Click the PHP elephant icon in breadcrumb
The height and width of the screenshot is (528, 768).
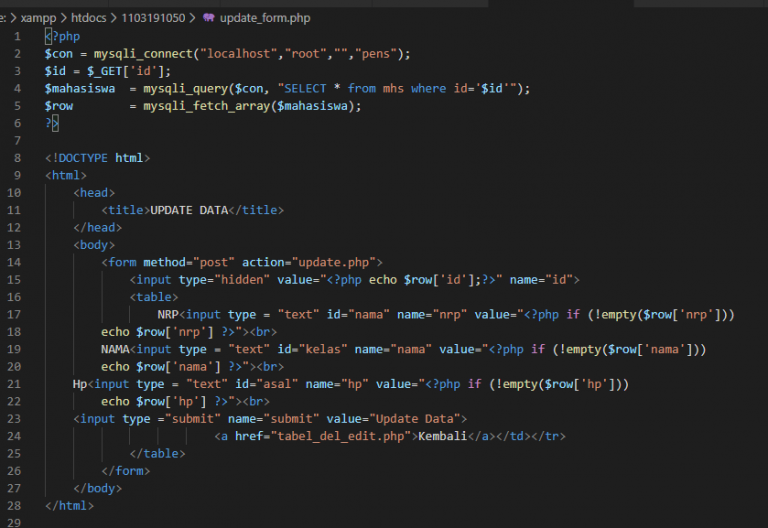pos(208,17)
